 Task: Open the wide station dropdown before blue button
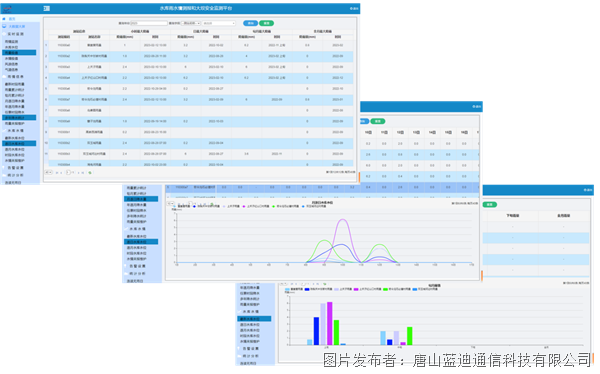click(219, 23)
